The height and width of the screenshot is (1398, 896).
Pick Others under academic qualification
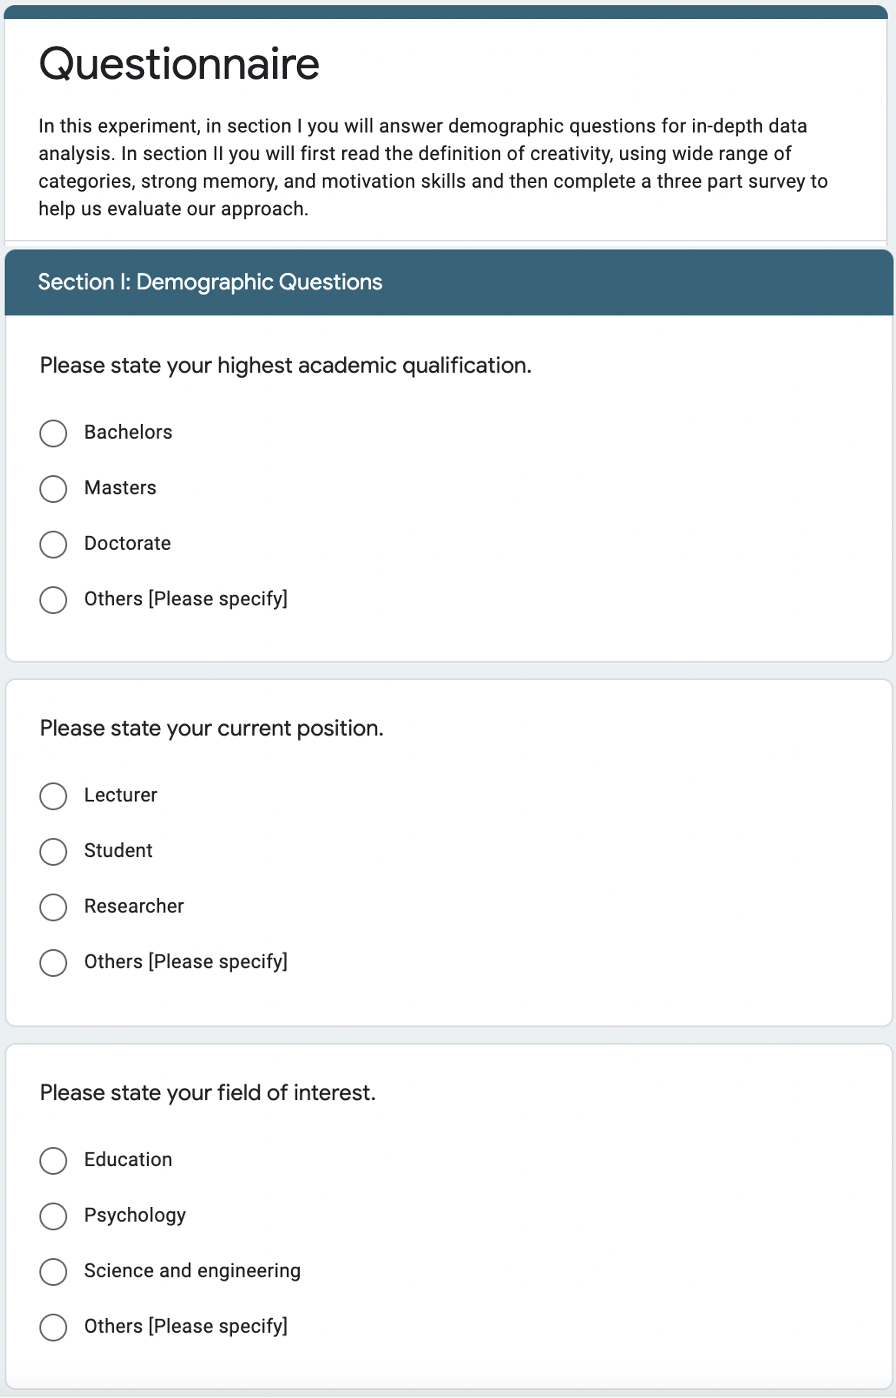53,600
